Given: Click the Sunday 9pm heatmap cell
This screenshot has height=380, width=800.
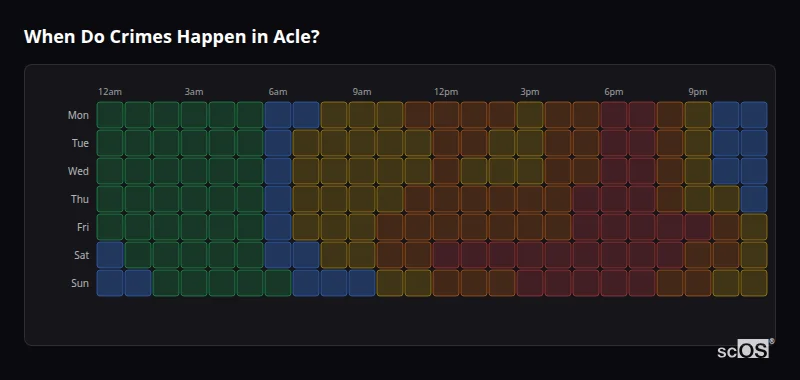Looking at the screenshot, I should pyautogui.click(x=698, y=283).
